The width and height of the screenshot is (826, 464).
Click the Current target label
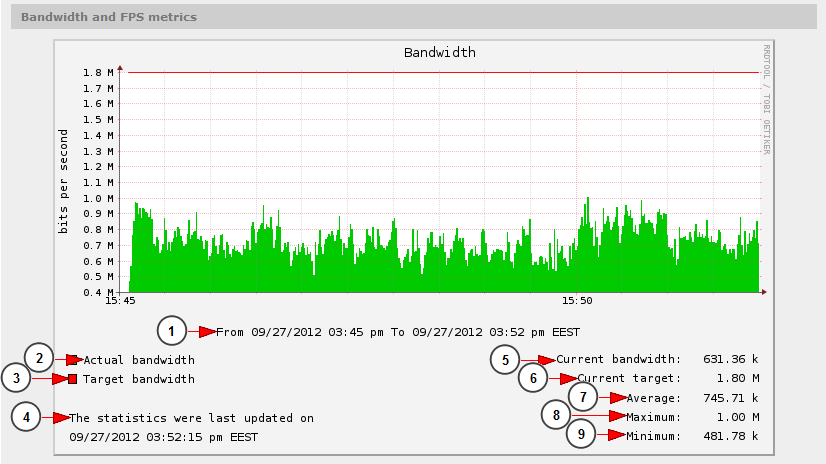coord(629,378)
